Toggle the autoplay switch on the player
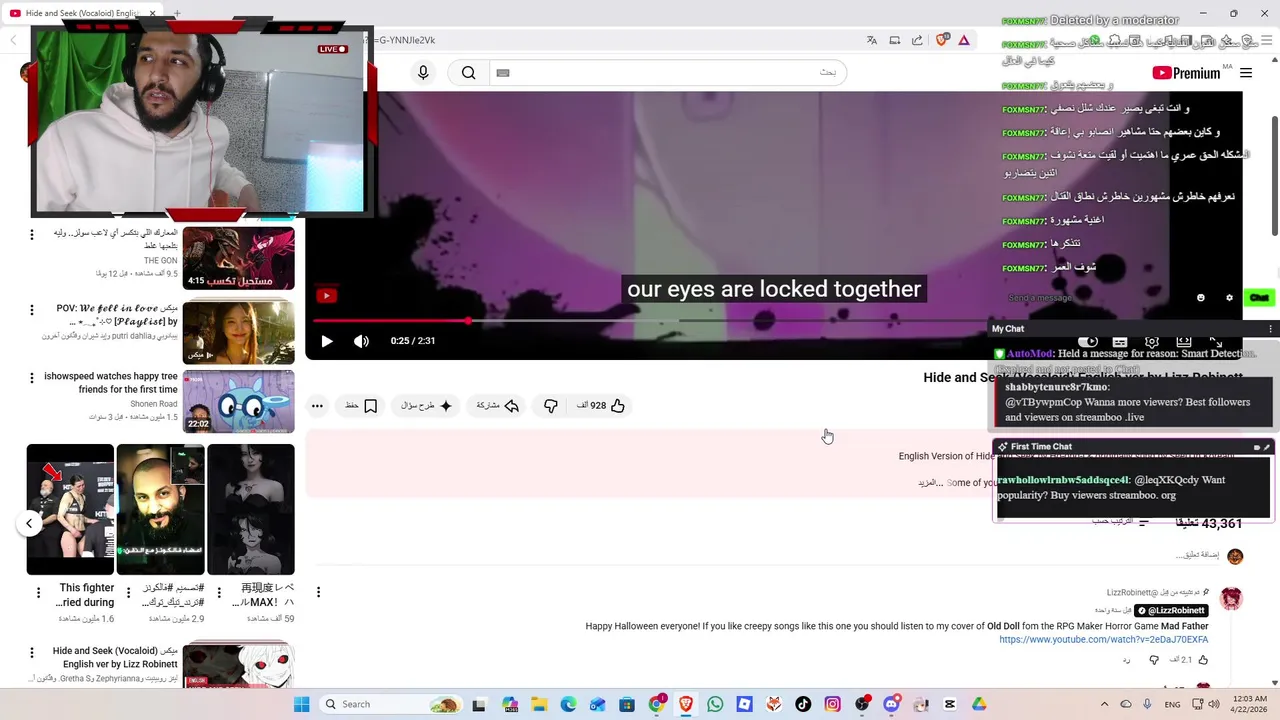This screenshot has width=1280, height=720. click(1088, 342)
